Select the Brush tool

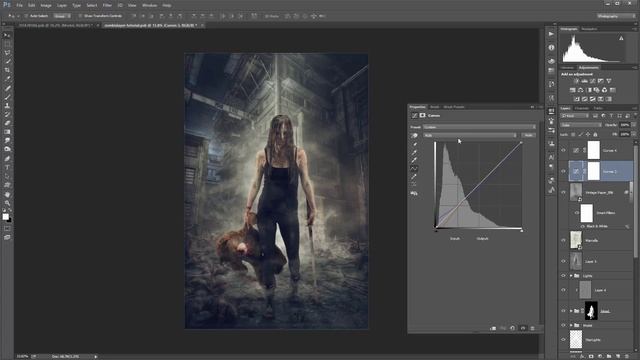(7, 97)
